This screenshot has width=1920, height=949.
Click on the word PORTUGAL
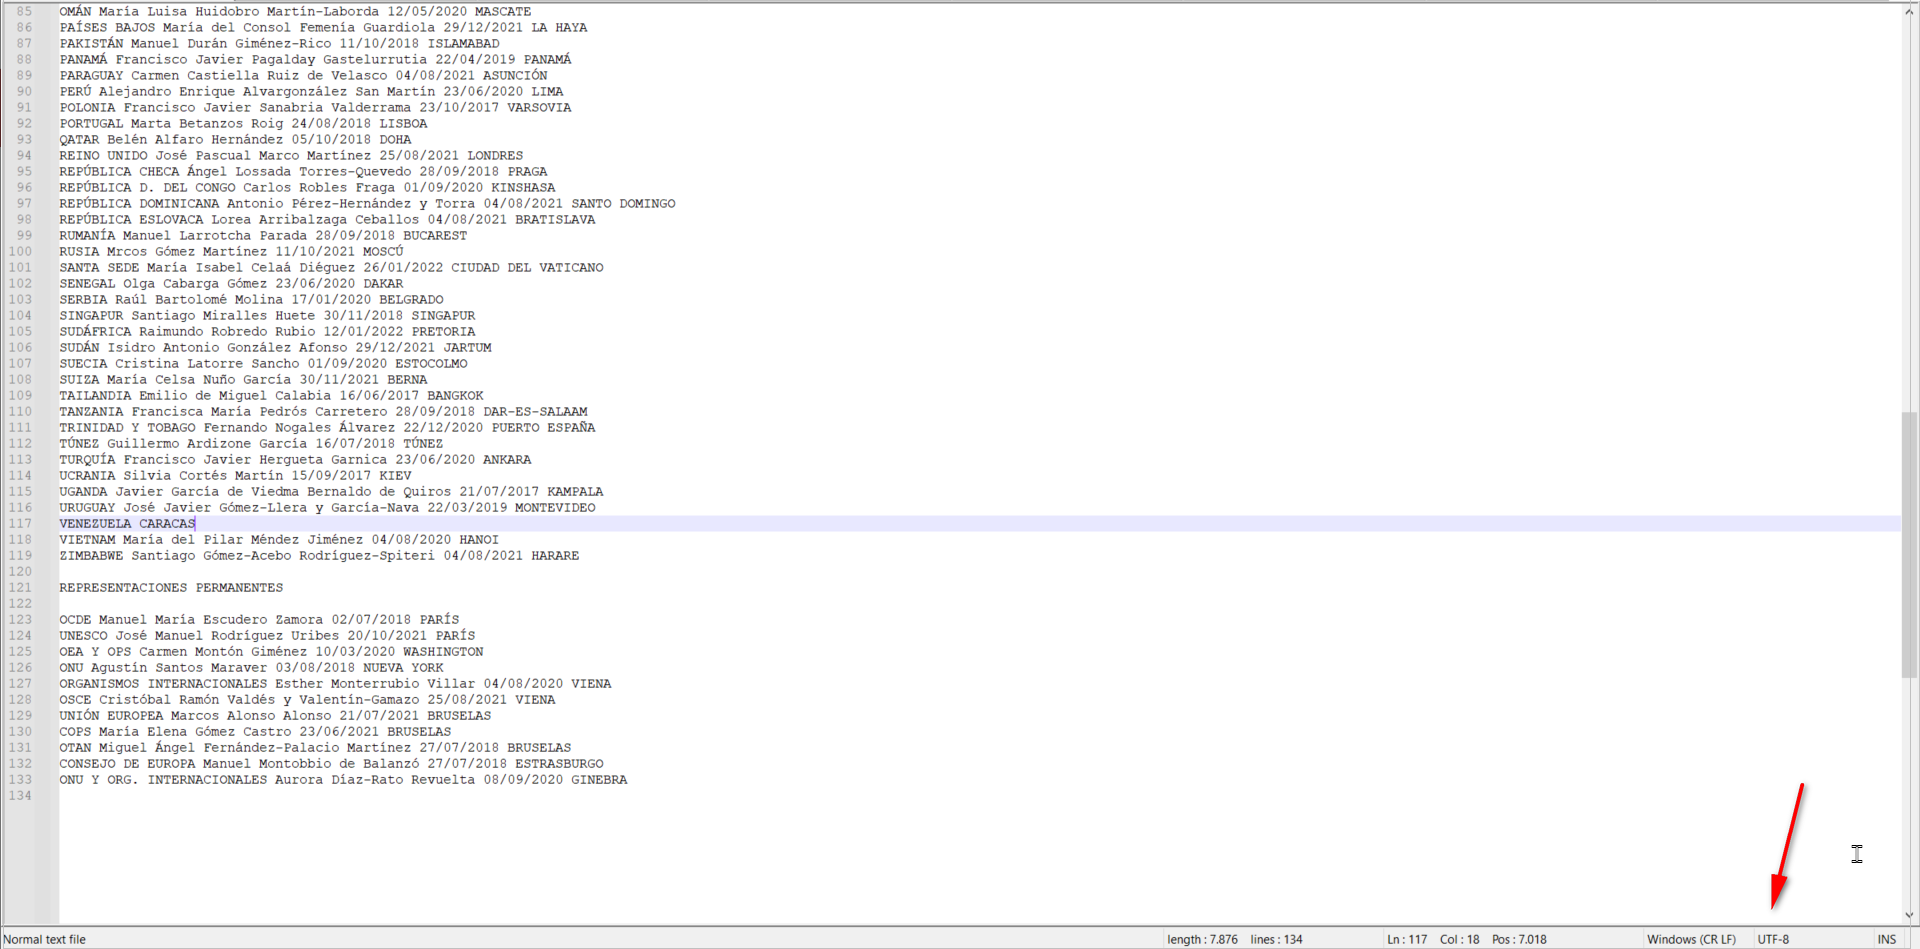91,123
